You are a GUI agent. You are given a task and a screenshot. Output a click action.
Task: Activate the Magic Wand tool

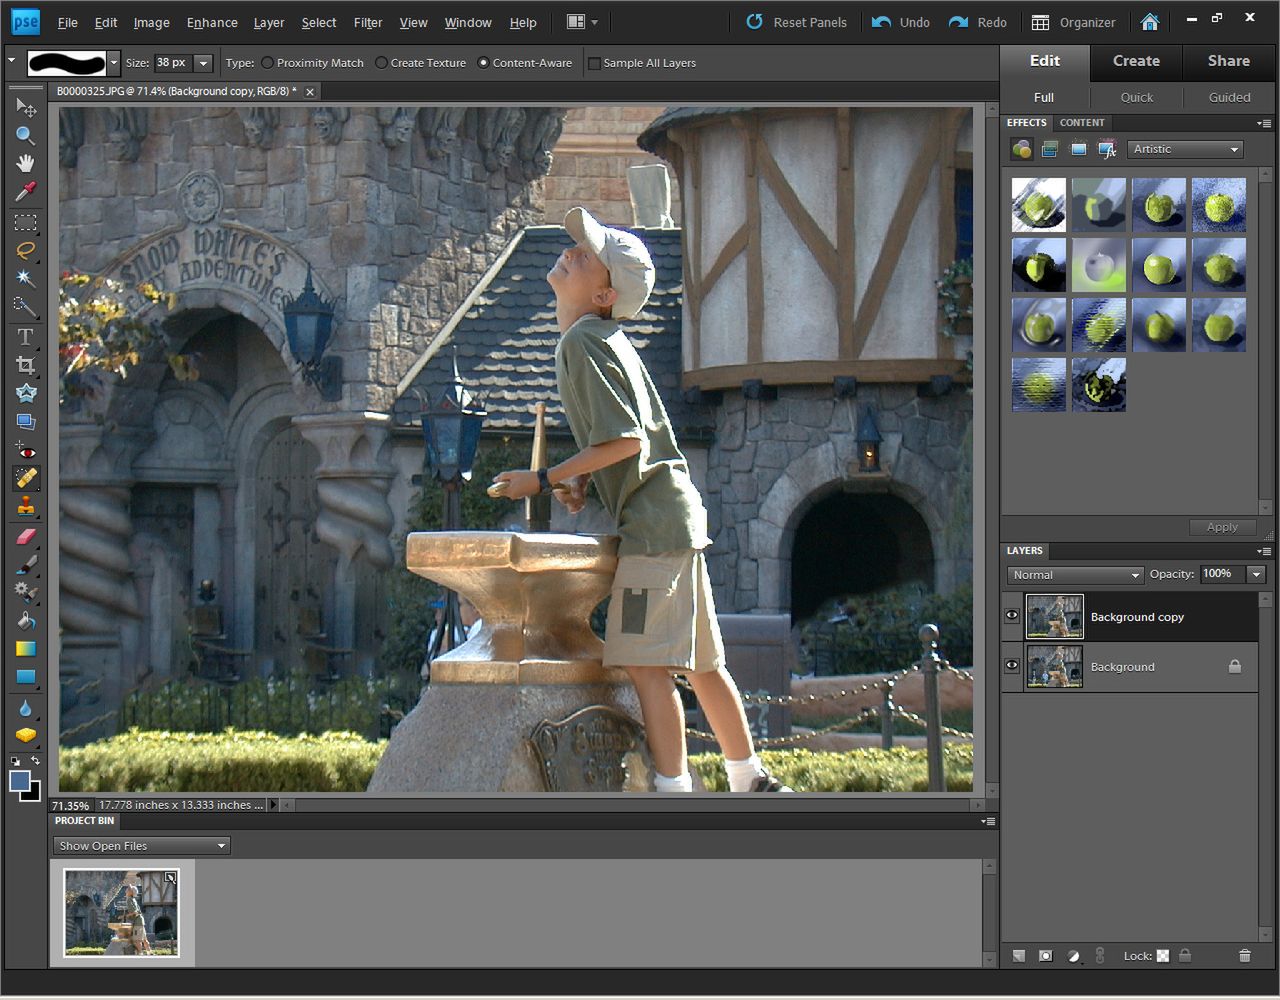[x=25, y=278]
